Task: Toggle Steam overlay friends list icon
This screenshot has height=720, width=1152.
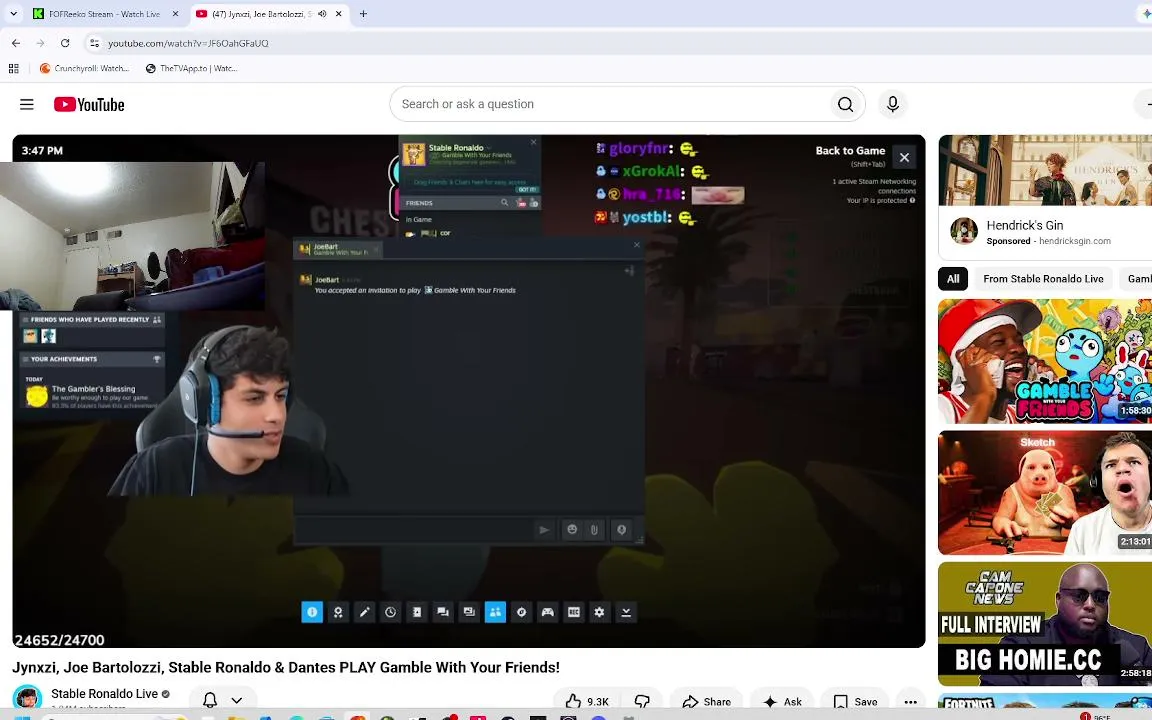Action: 495,612
